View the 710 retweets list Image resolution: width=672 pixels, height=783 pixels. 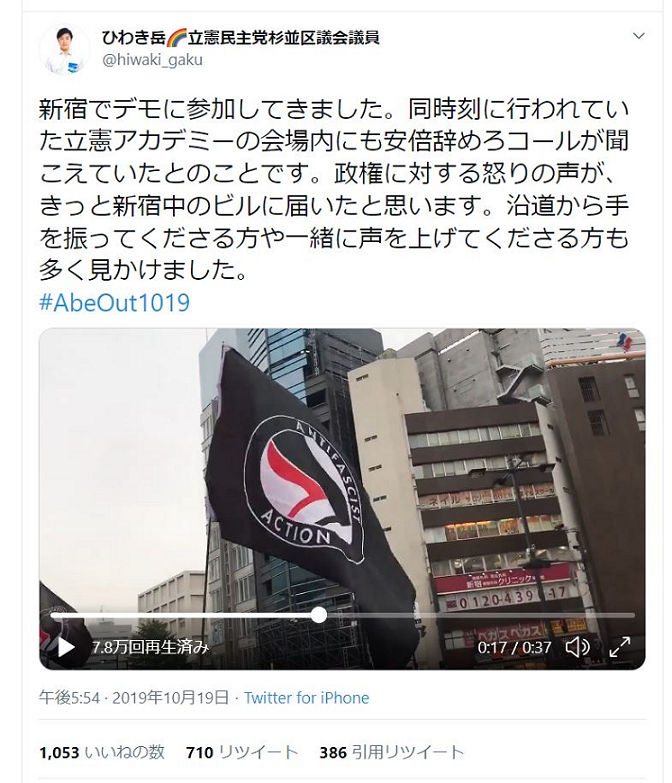[242, 752]
